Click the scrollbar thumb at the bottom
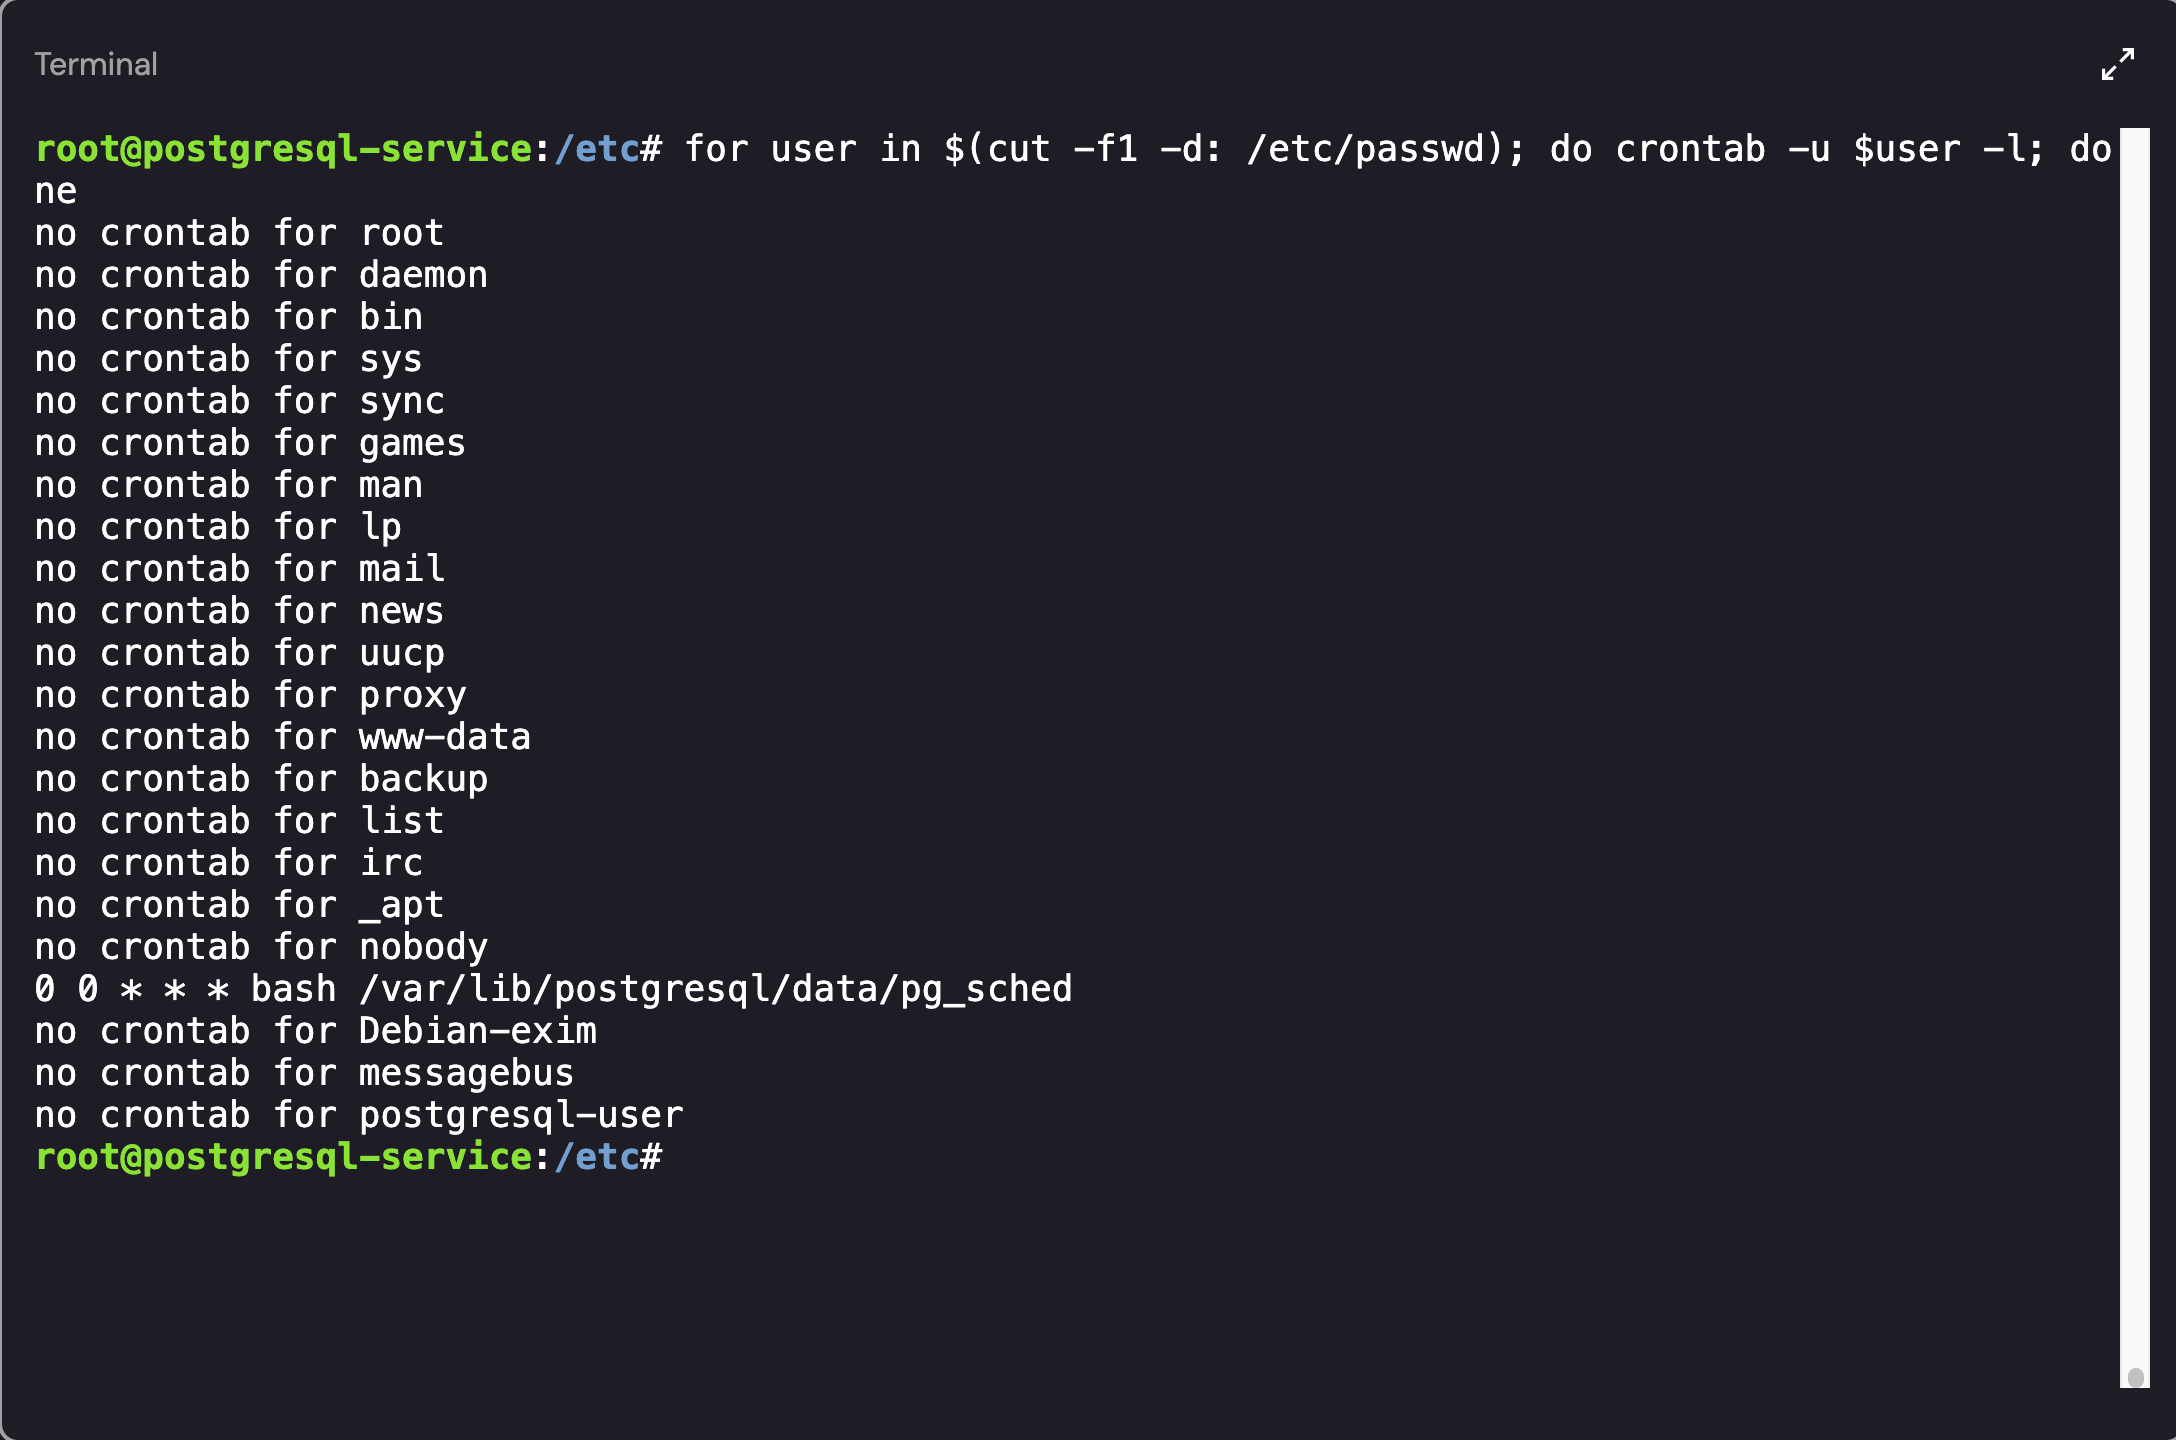The image size is (2176, 1440). (2135, 1377)
